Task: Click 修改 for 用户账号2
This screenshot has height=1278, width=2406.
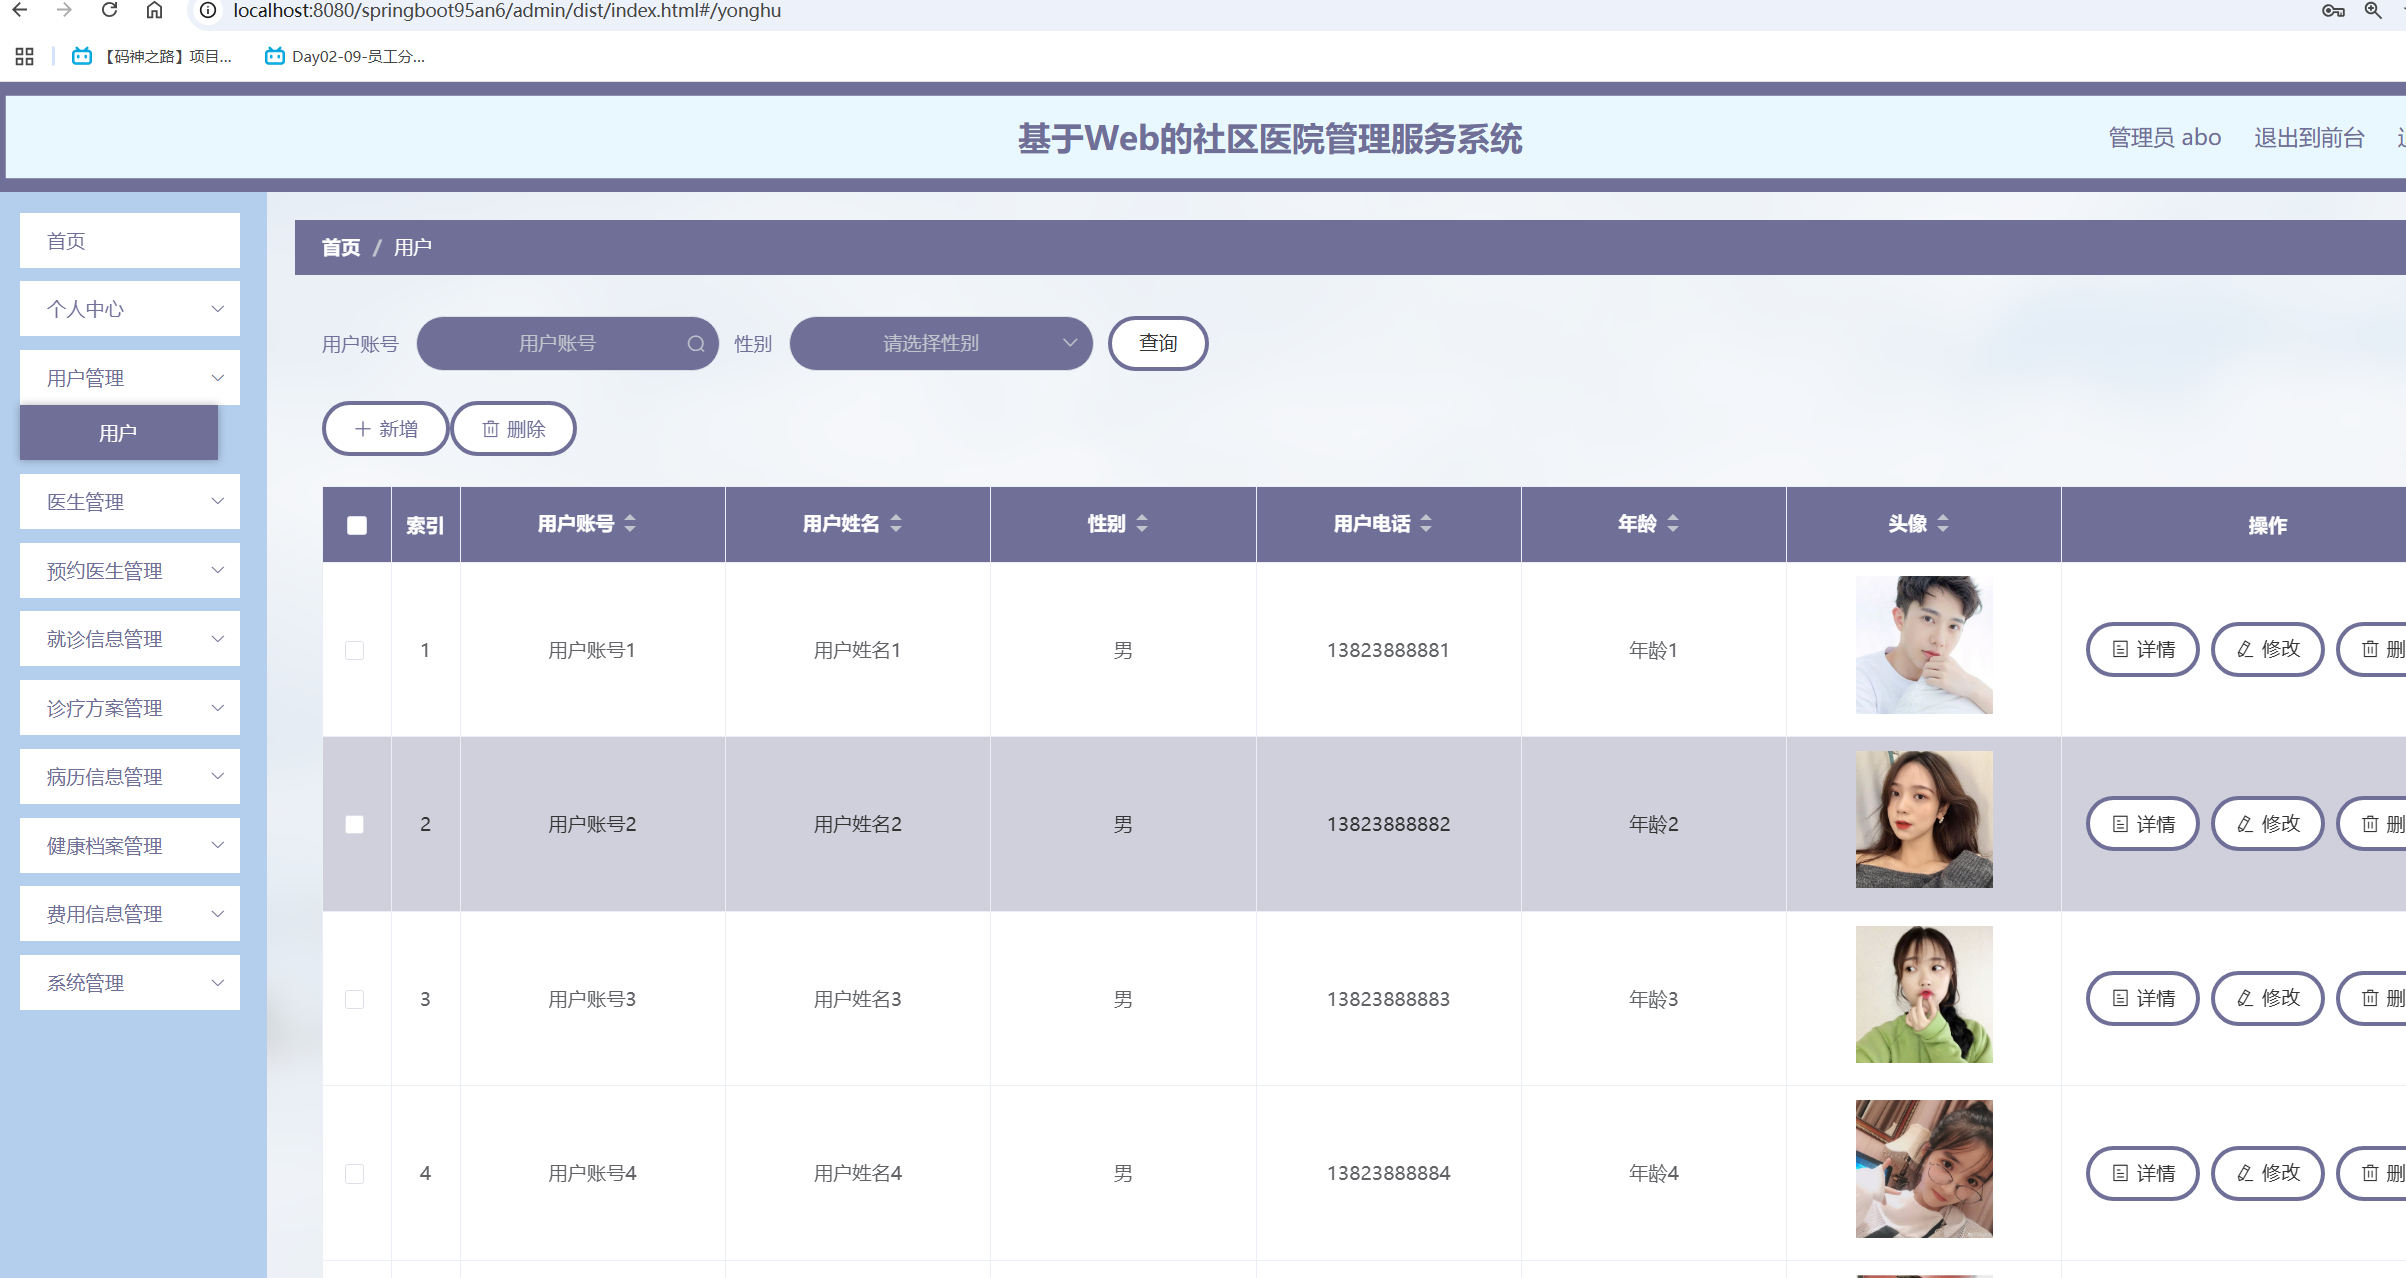Action: coord(2268,824)
